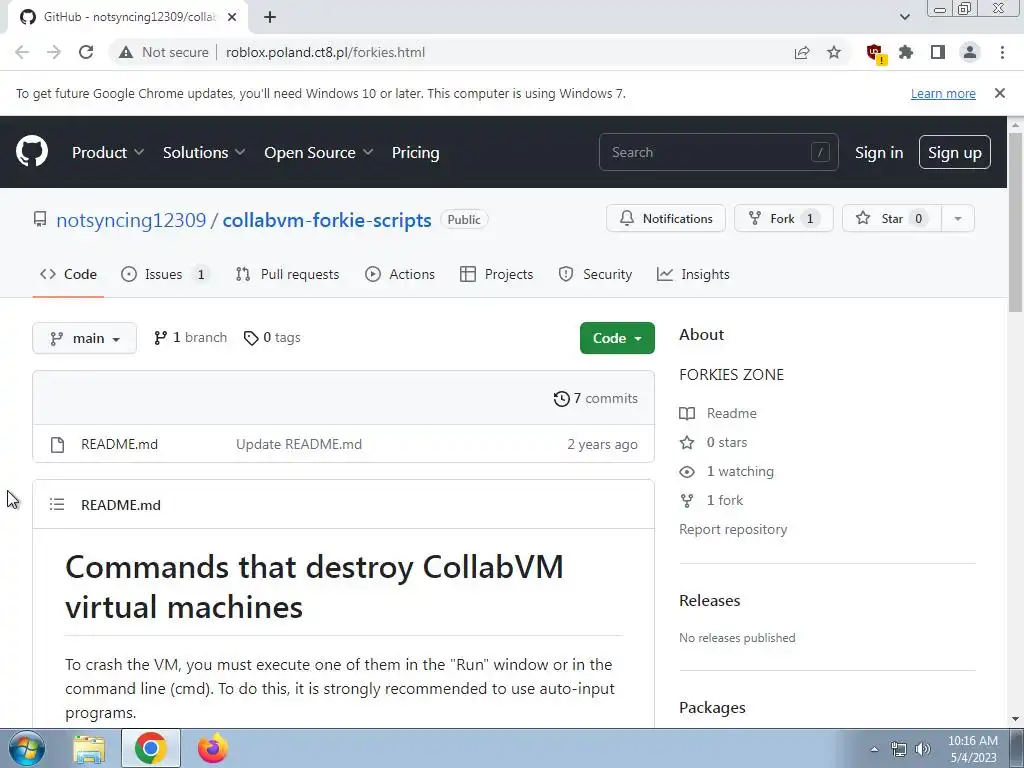
Task: Toggle the browser side panel icon
Action: click(938, 52)
